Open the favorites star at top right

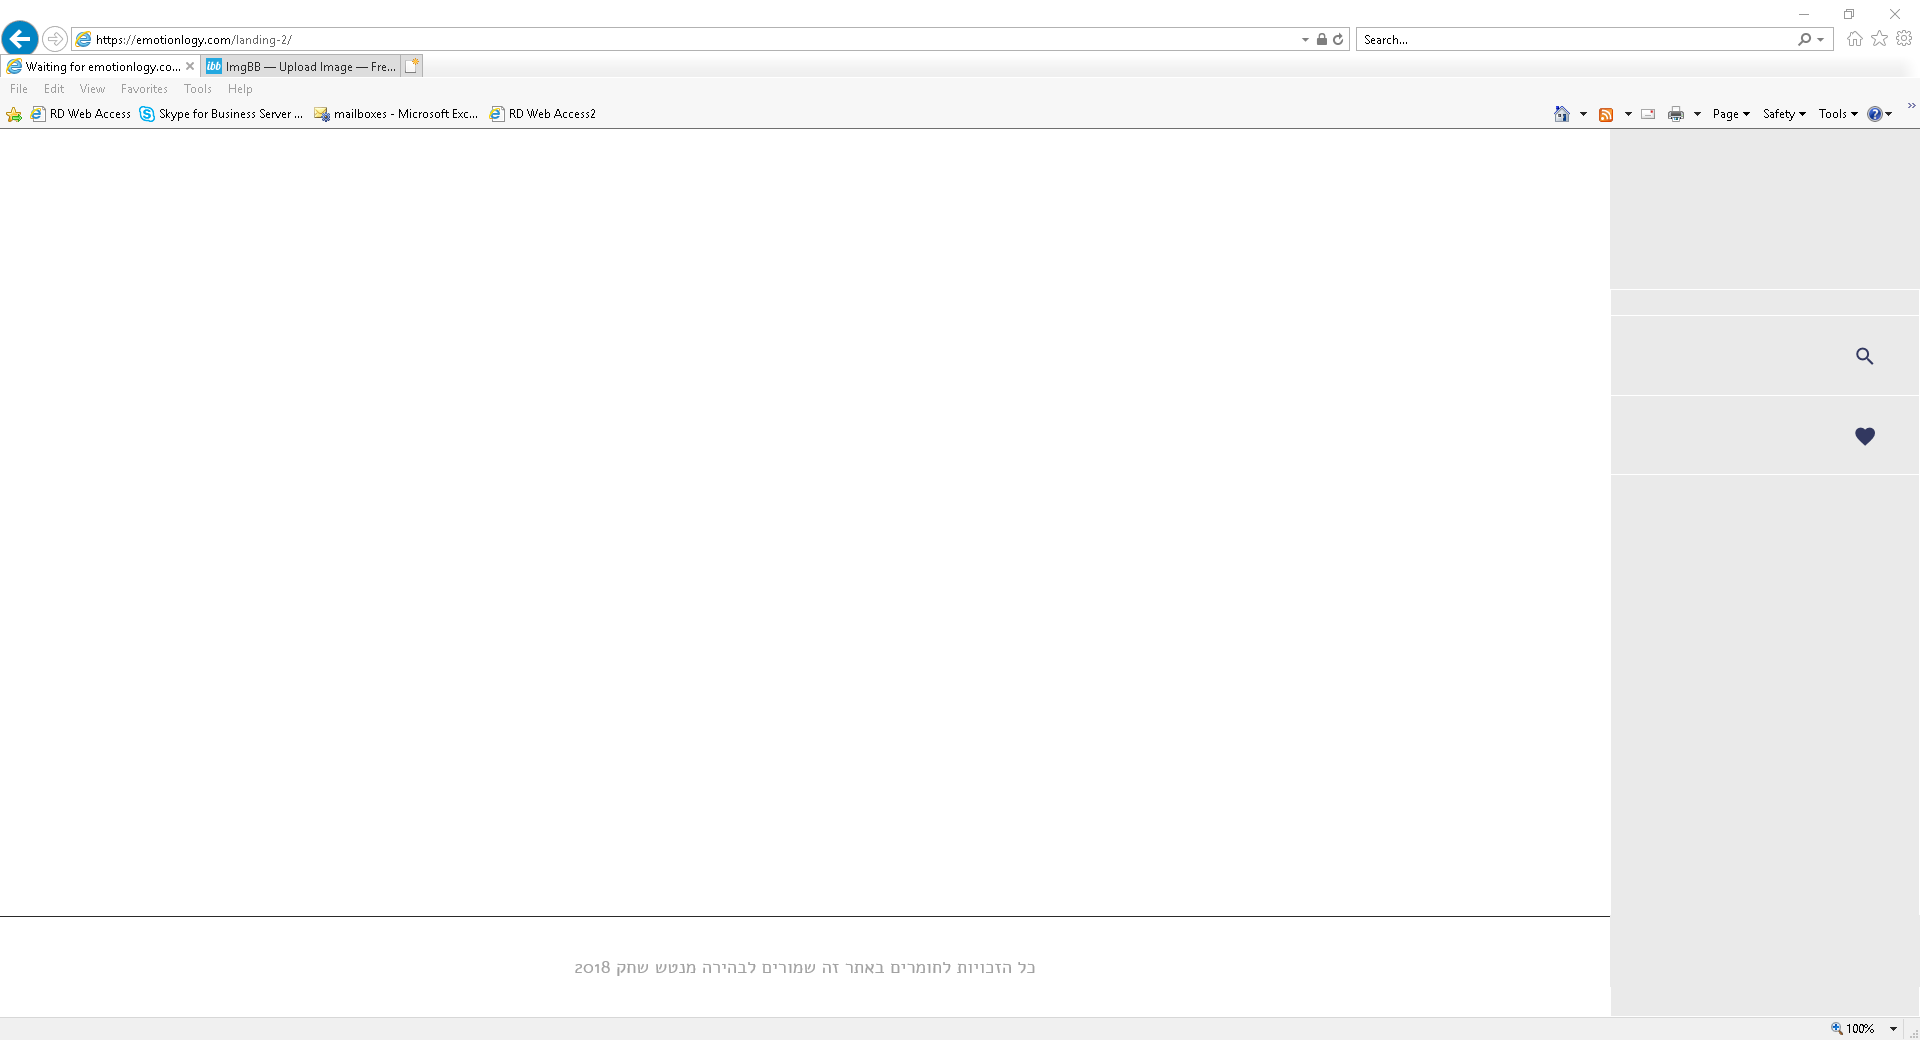pyautogui.click(x=1880, y=39)
